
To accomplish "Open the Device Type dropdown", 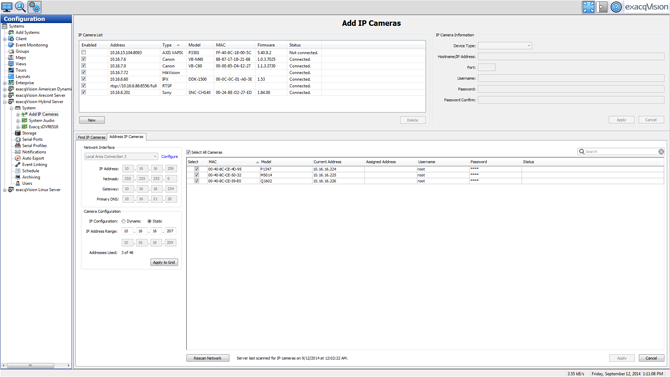I will click(505, 46).
